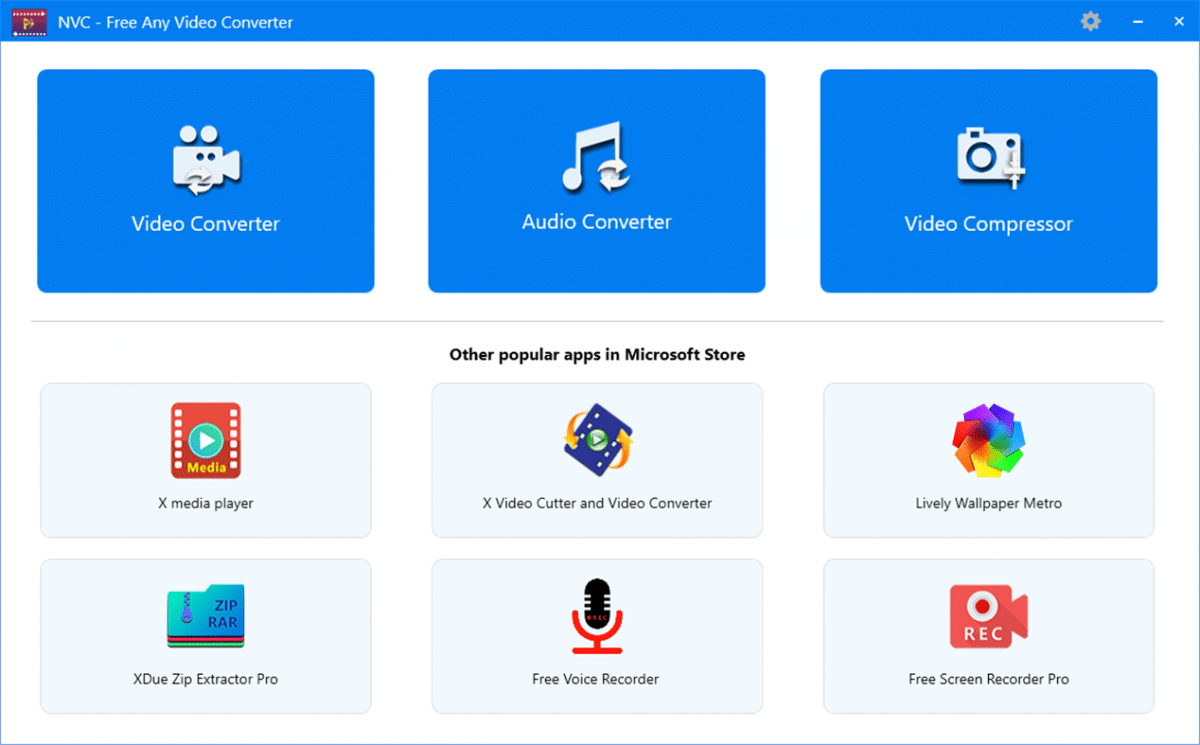
Task: Select the X Video Cutter and Video Converter icon
Action: pyautogui.click(x=596, y=438)
